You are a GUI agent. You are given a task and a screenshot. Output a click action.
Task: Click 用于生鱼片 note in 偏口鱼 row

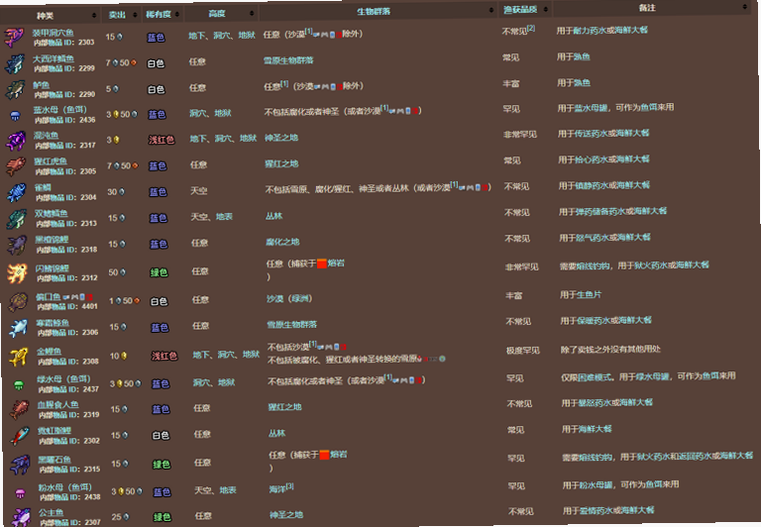(580, 295)
